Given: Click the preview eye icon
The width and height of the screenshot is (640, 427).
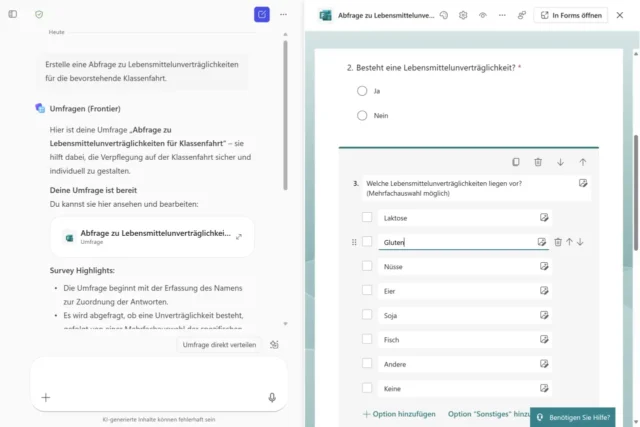Looking at the screenshot, I should point(483,15).
